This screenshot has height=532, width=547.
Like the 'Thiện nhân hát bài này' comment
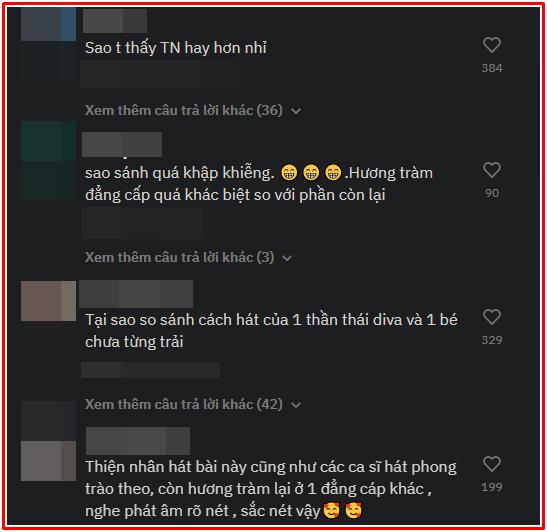pos(492,464)
